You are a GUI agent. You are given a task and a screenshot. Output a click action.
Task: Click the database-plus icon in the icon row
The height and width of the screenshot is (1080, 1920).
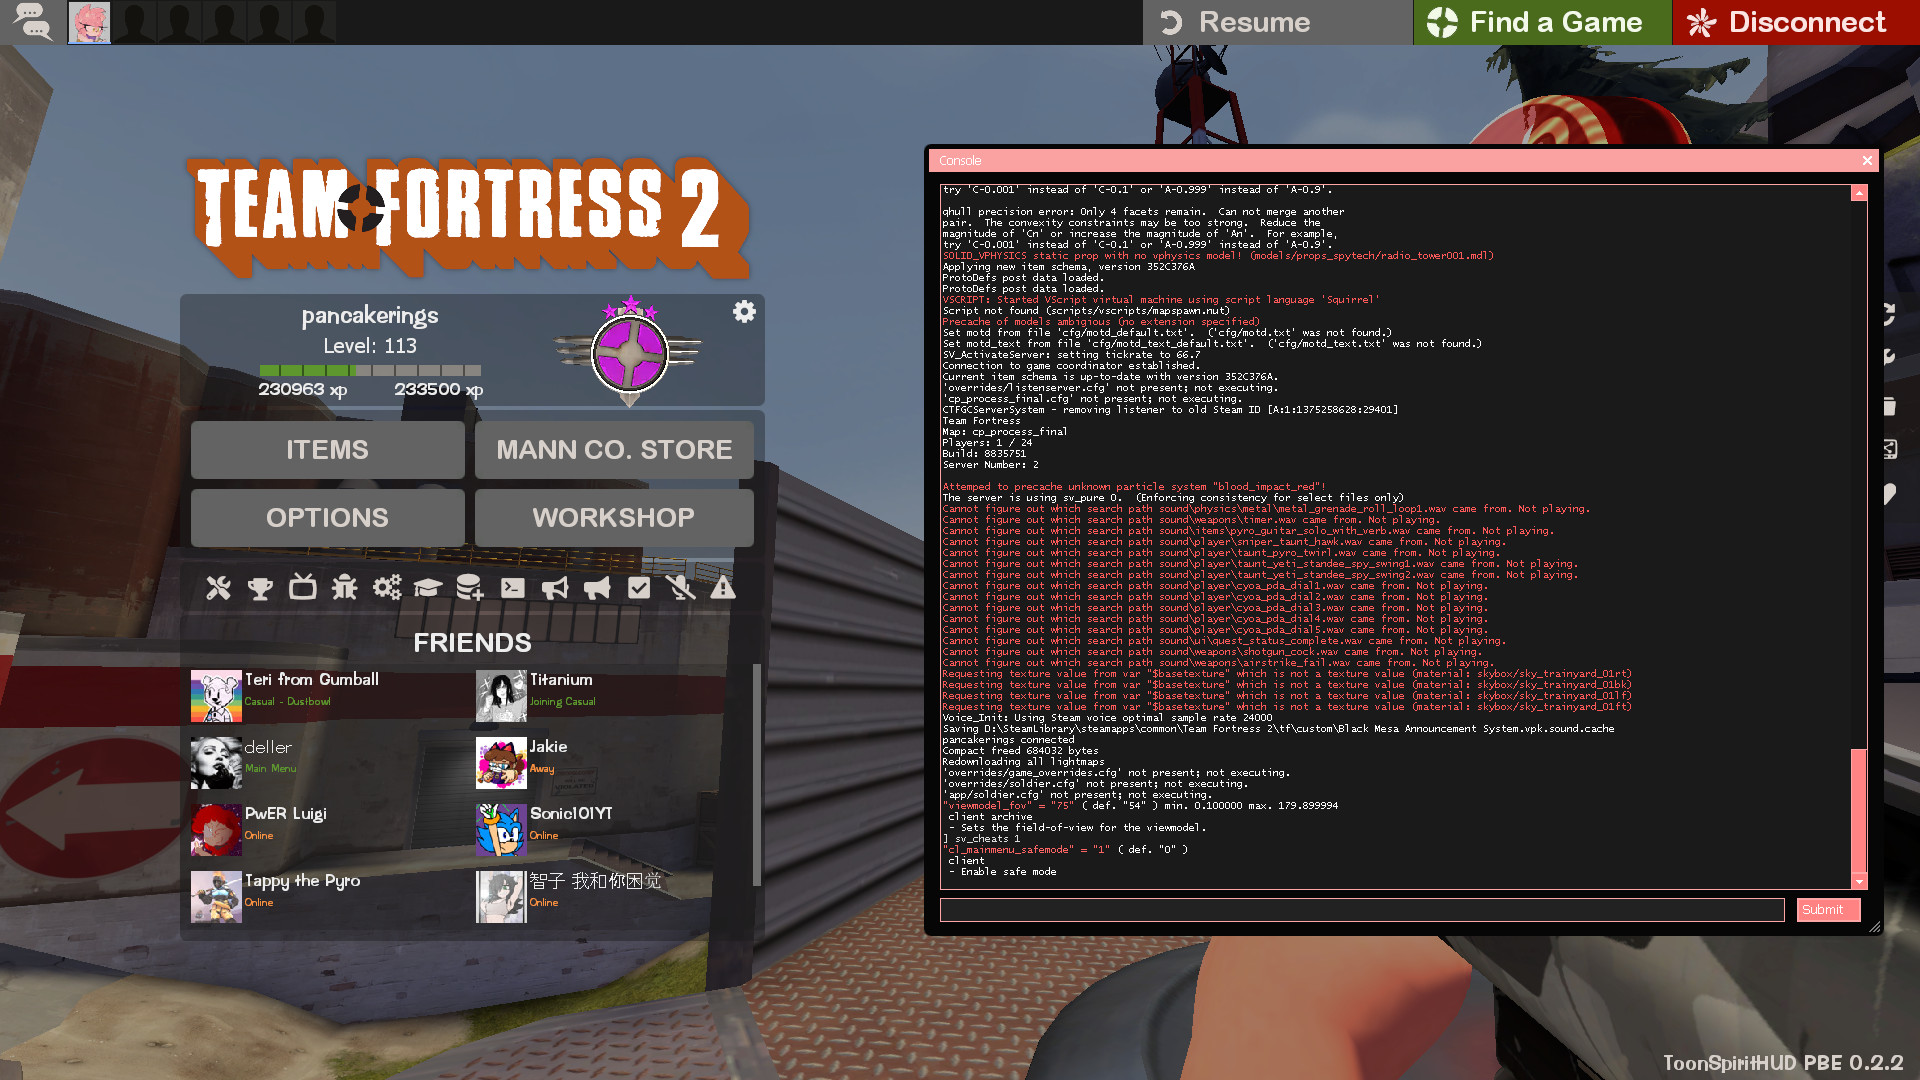470,588
